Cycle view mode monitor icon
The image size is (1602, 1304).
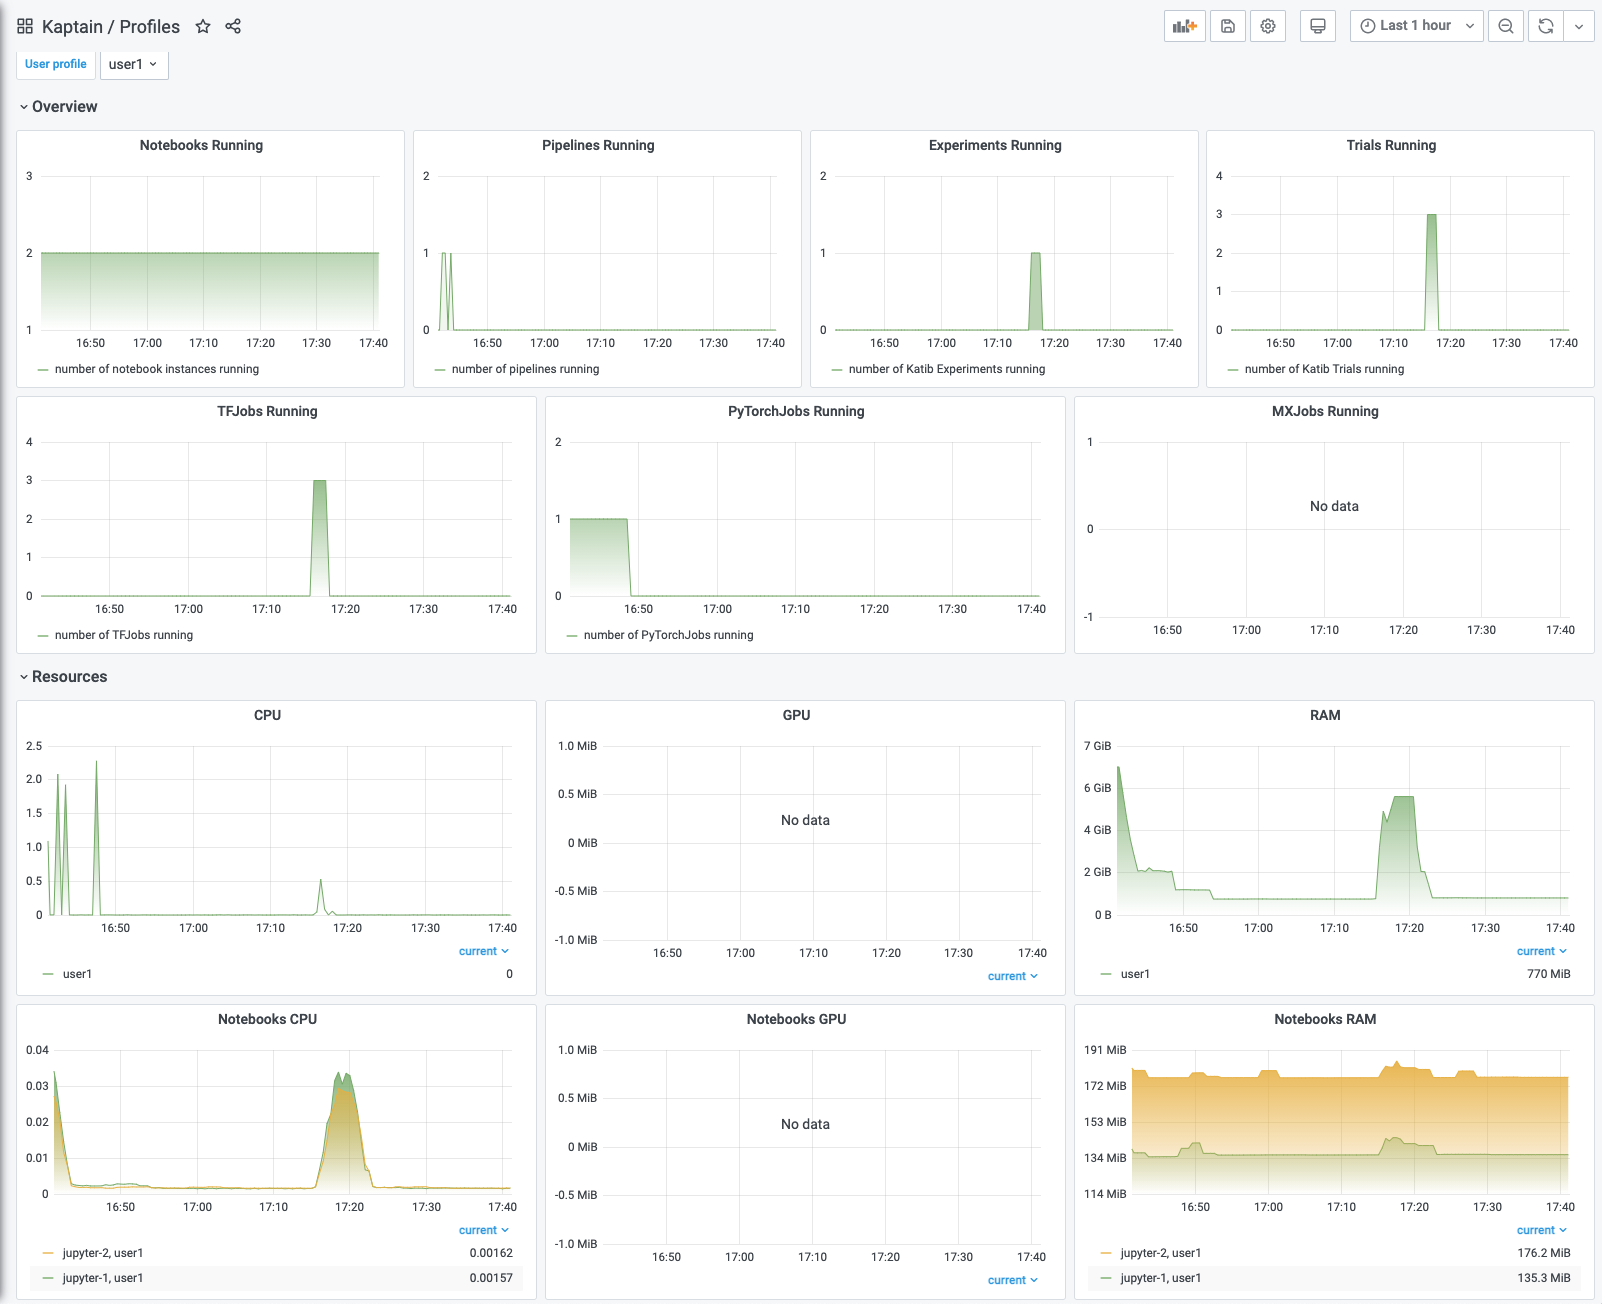coord(1318,26)
